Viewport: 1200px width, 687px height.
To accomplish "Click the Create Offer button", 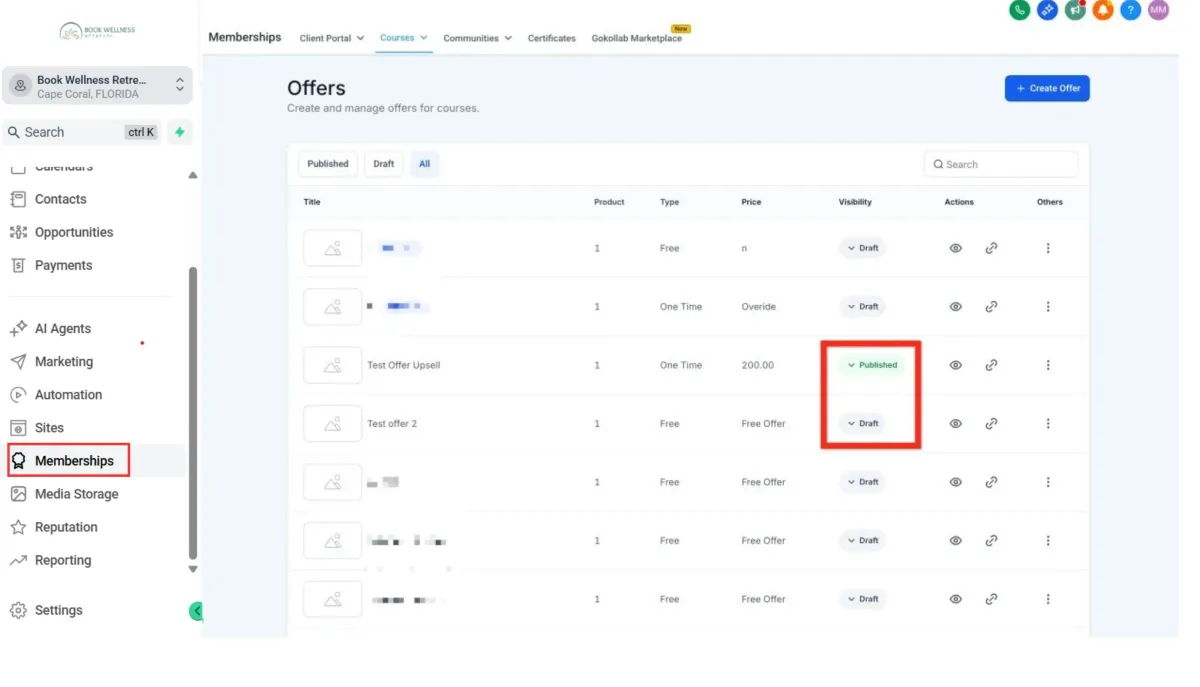I will 1047,88.
